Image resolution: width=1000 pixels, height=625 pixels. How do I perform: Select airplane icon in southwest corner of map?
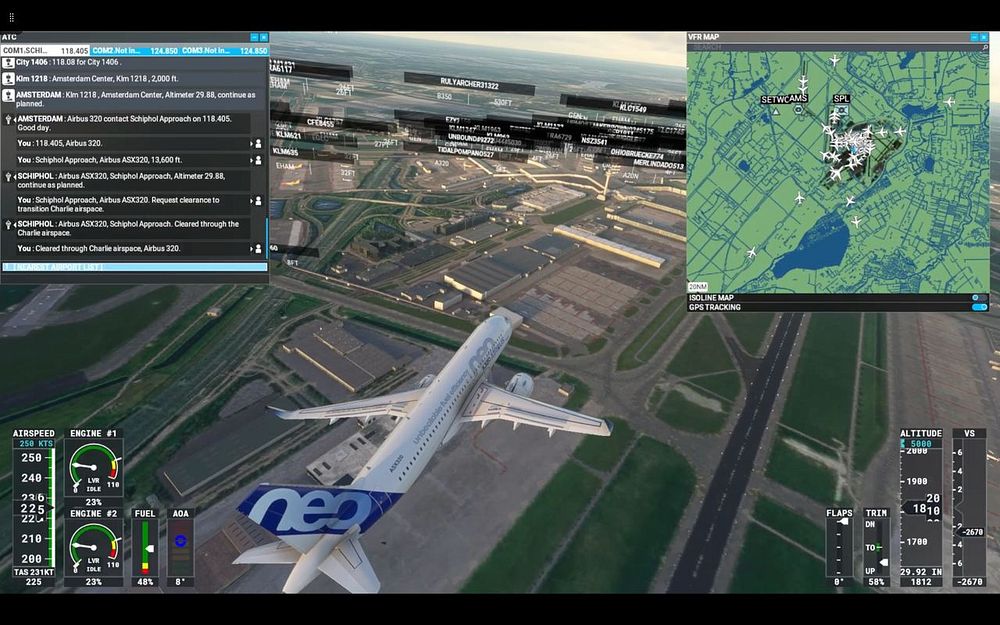point(751,253)
